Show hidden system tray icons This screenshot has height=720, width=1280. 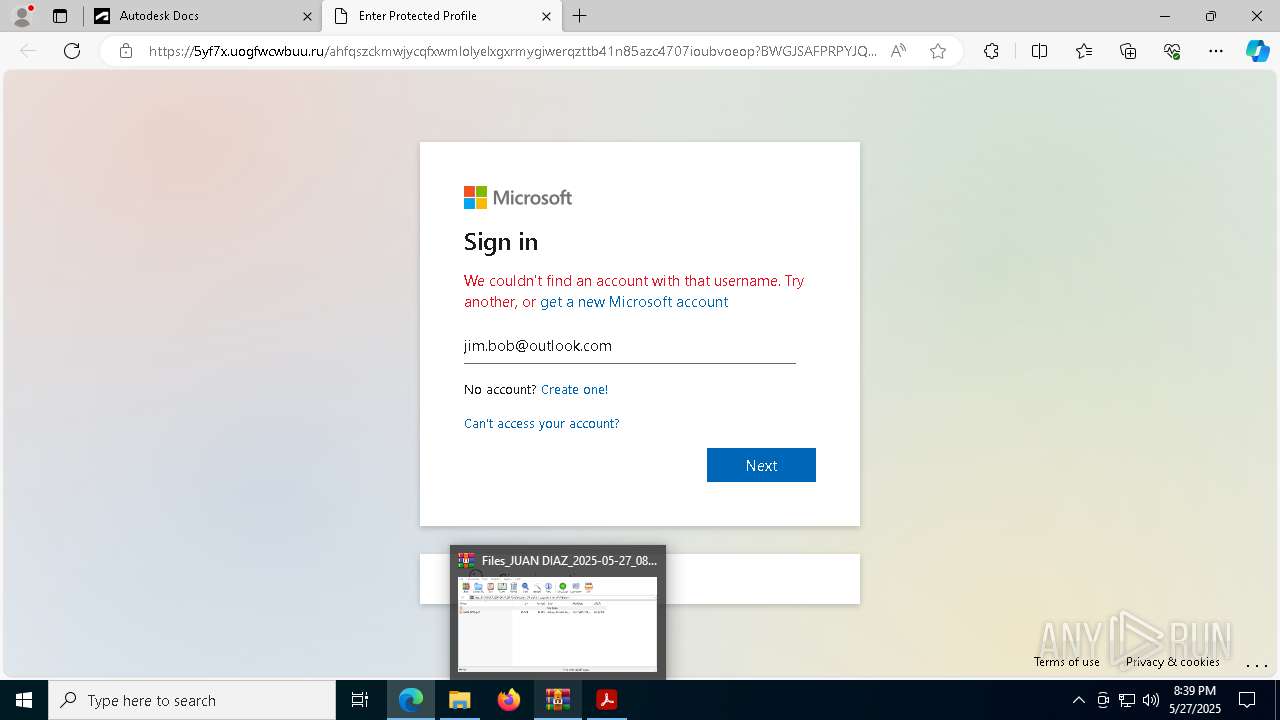1078,700
